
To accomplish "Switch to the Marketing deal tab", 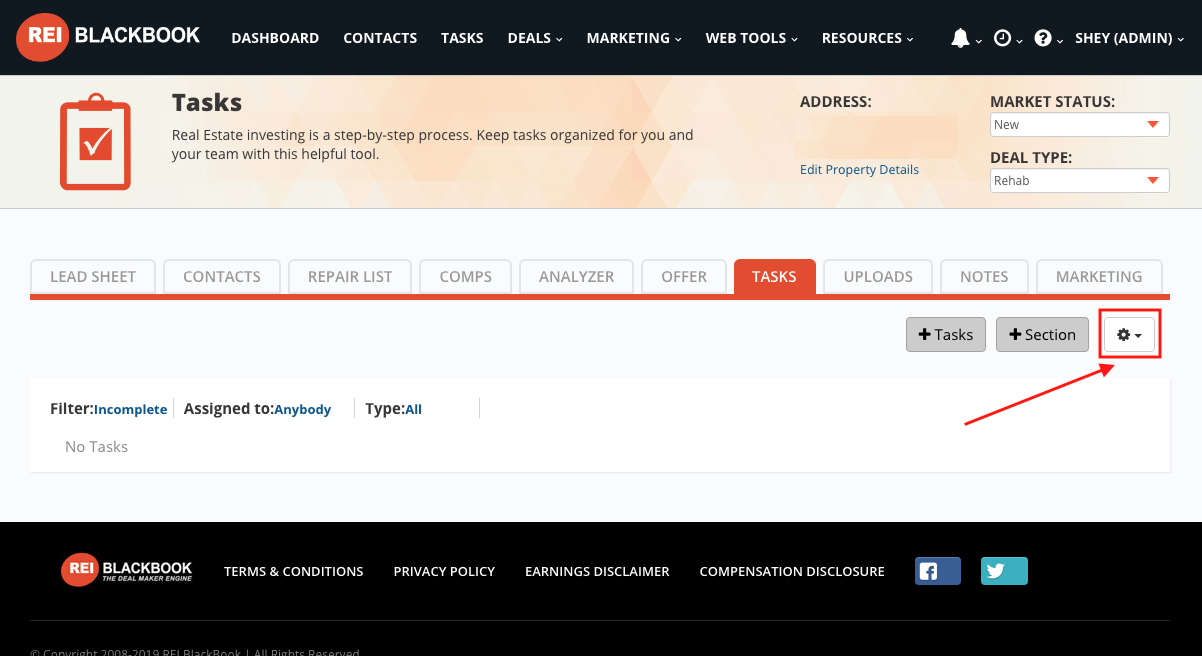I will (x=1099, y=277).
